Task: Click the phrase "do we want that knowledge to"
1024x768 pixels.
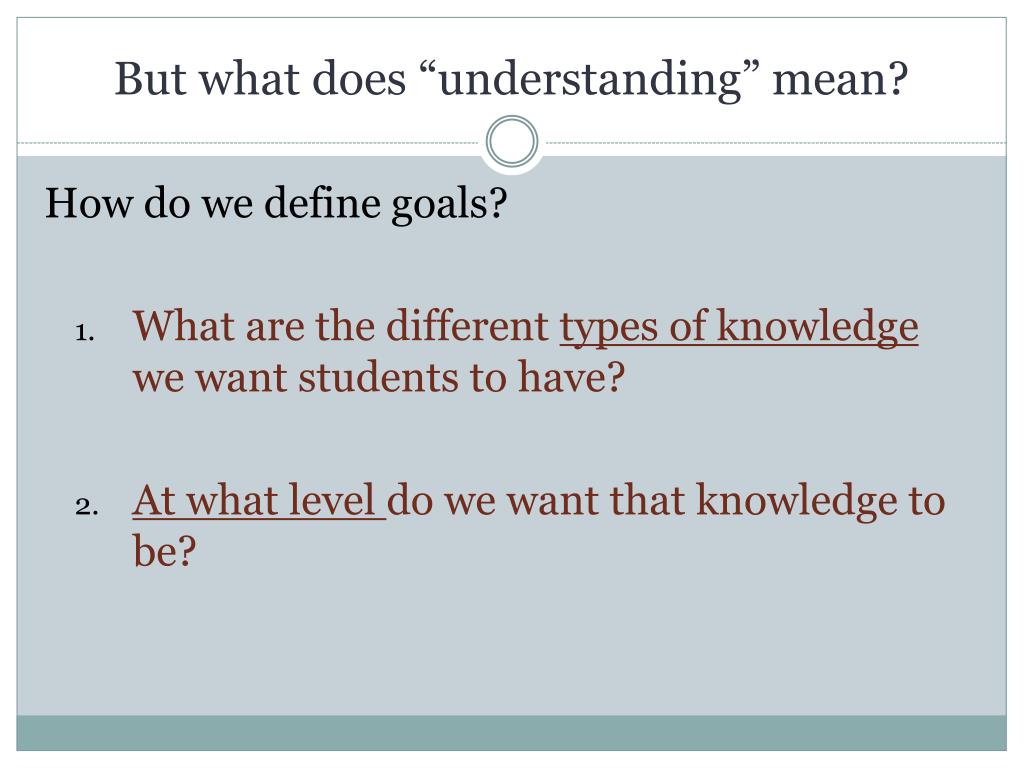Action: pyautogui.click(x=666, y=501)
